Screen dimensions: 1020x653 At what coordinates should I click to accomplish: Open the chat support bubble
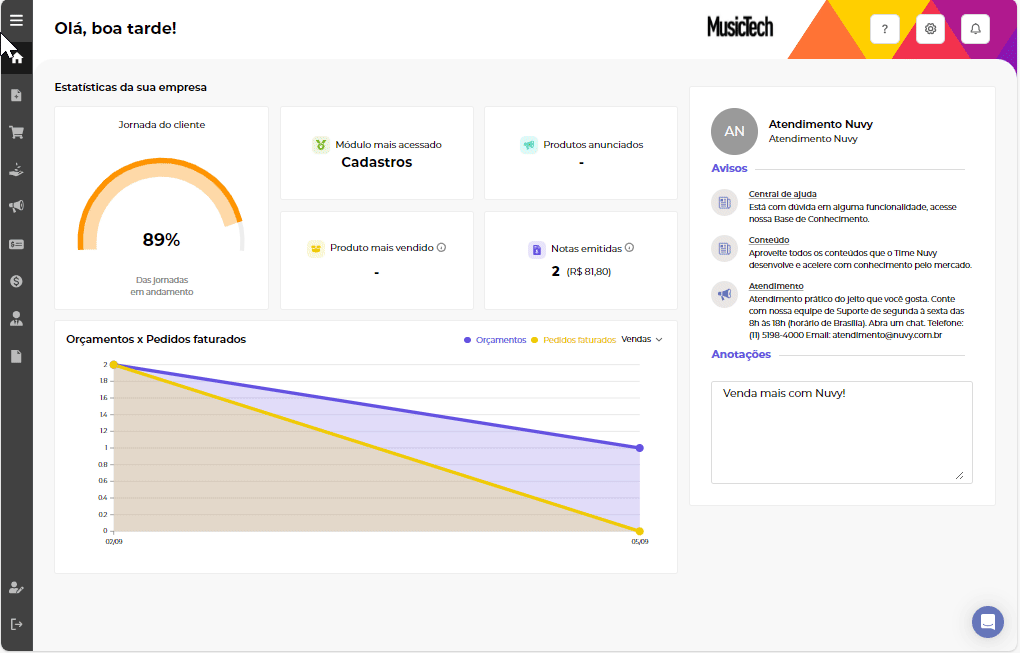click(x=988, y=621)
